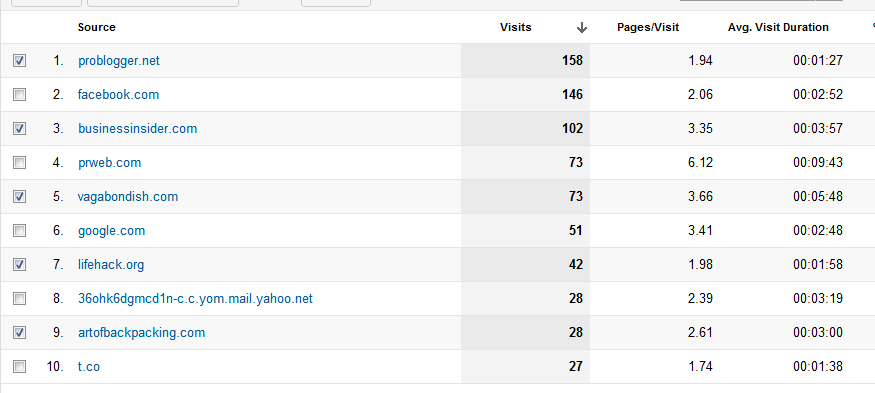Image resolution: width=875 pixels, height=393 pixels.
Task: Sort by the Source column header
Action: (x=97, y=27)
